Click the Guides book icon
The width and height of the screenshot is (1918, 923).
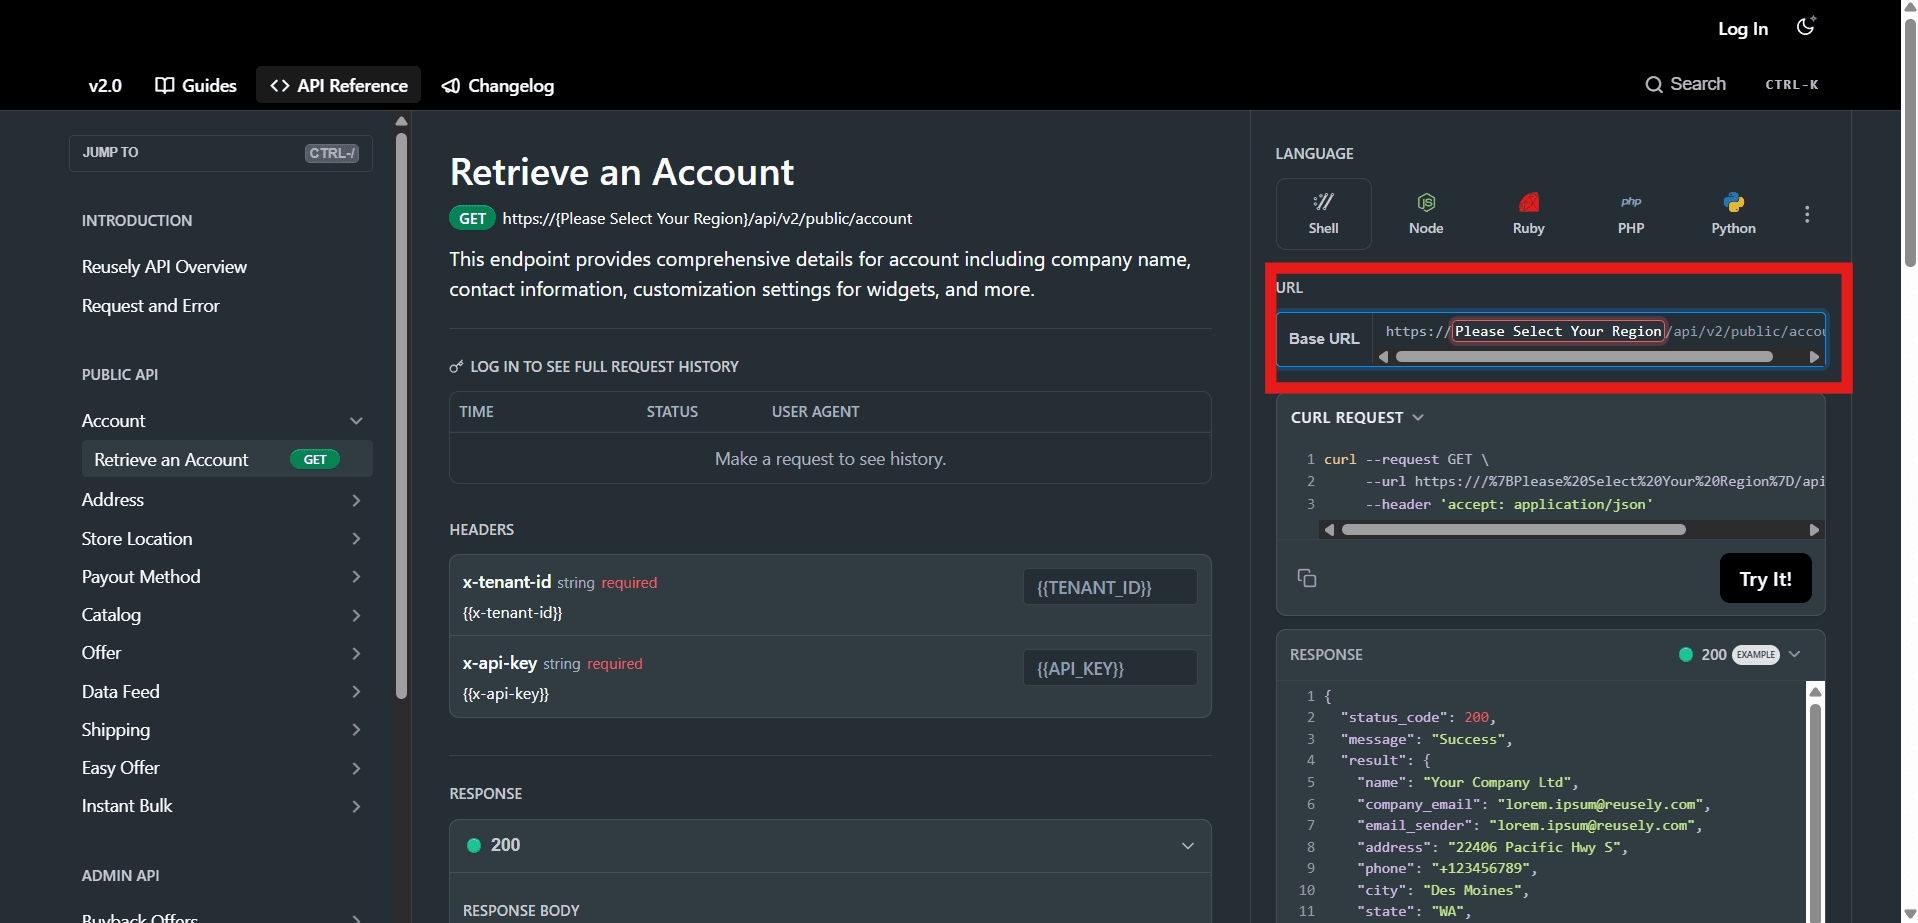click(x=165, y=85)
